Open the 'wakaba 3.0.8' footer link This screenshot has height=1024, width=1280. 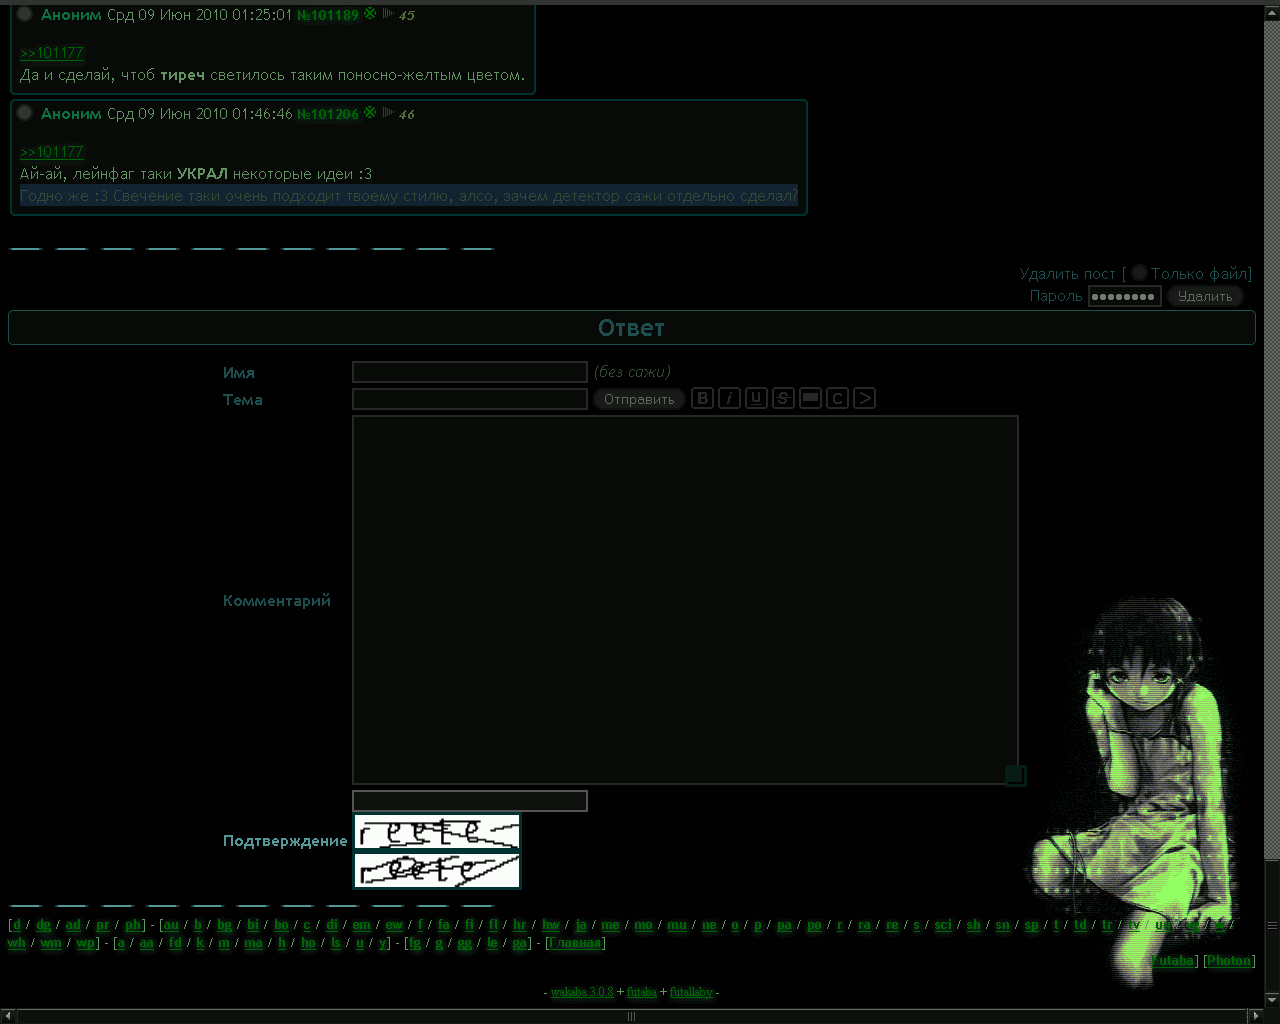coord(582,992)
